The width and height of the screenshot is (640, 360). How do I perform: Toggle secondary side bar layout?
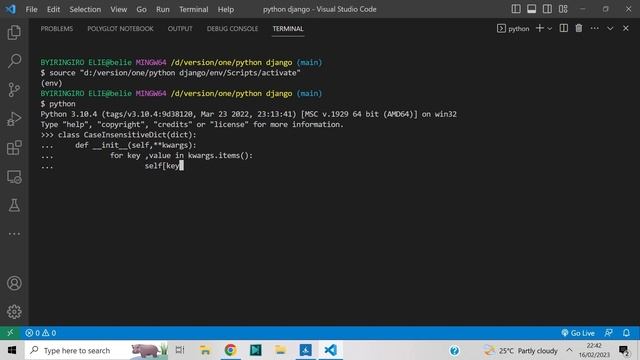coord(547,9)
